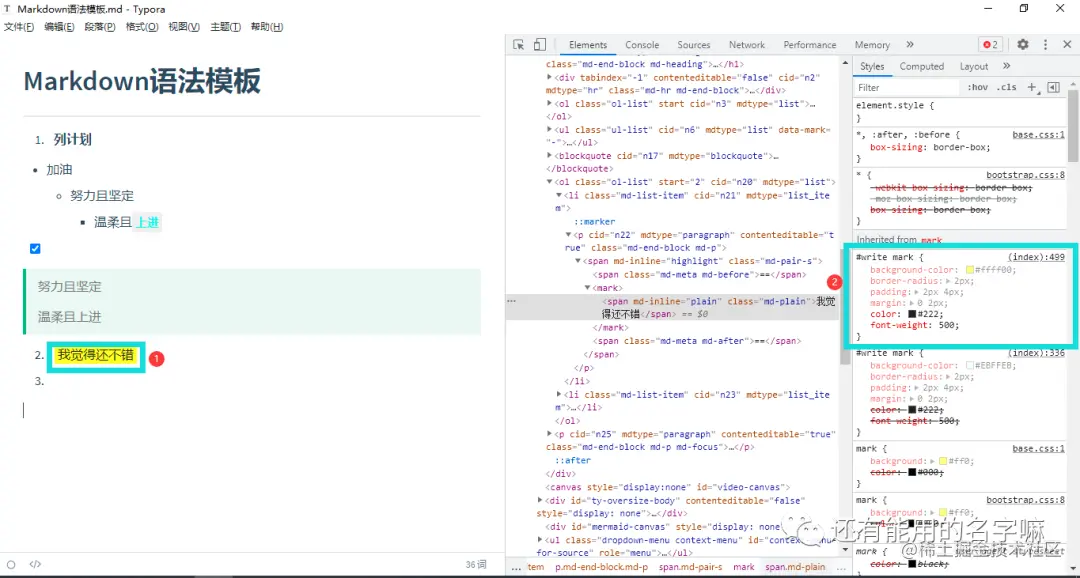This screenshot has height=578, width=1080.
Task: Focus the Styles Filter input field
Action: click(x=906, y=87)
